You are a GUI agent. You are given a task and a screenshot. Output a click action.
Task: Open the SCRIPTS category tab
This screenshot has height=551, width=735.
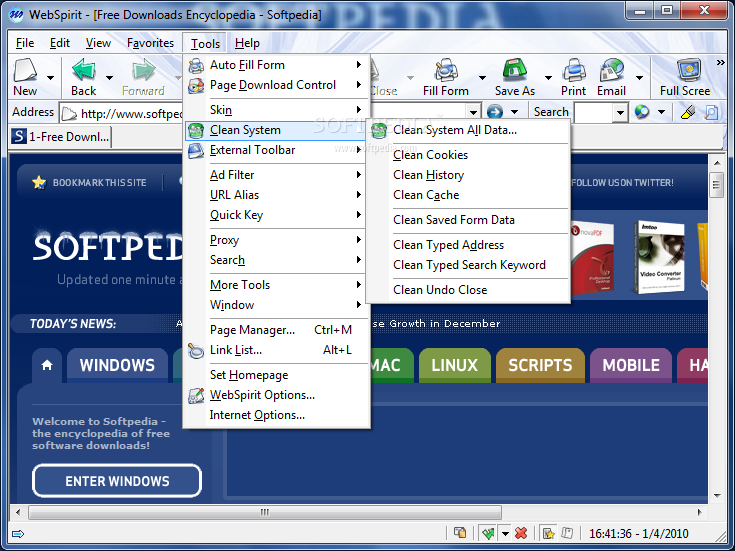540,365
